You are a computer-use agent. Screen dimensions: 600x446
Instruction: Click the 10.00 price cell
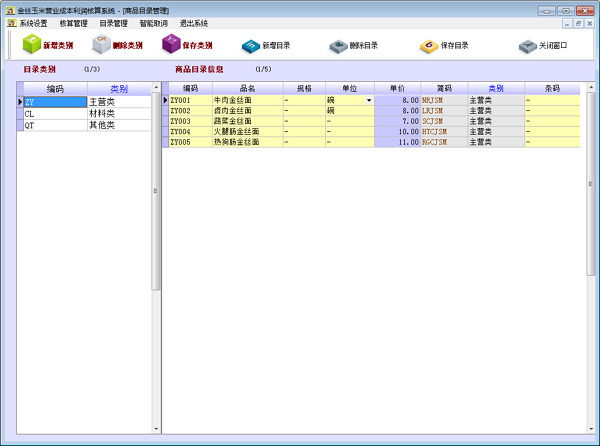click(397, 132)
